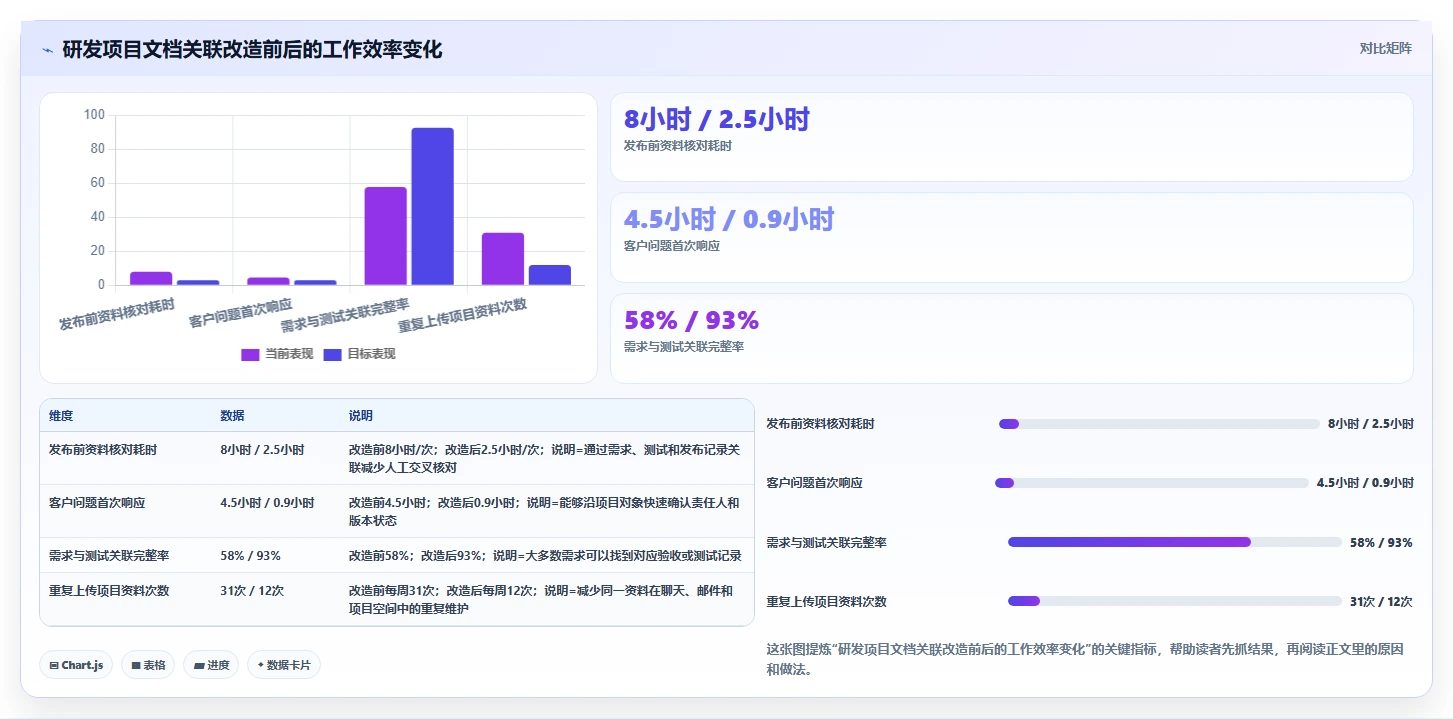Image resolution: width=1453 pixels, height=719 pixels.
Task: Click the tallest blue bar for 需求与测试关联完整率
Action: 432,206
